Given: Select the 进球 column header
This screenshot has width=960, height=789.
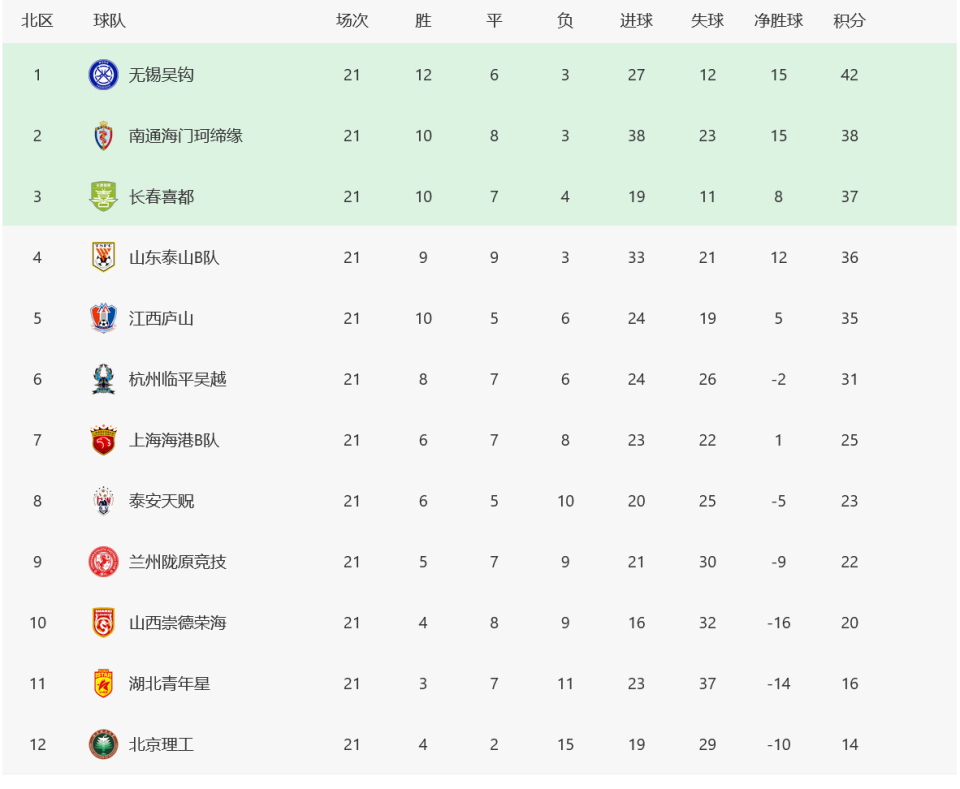Looking at the screenshot, I should (x=636, y=21).
